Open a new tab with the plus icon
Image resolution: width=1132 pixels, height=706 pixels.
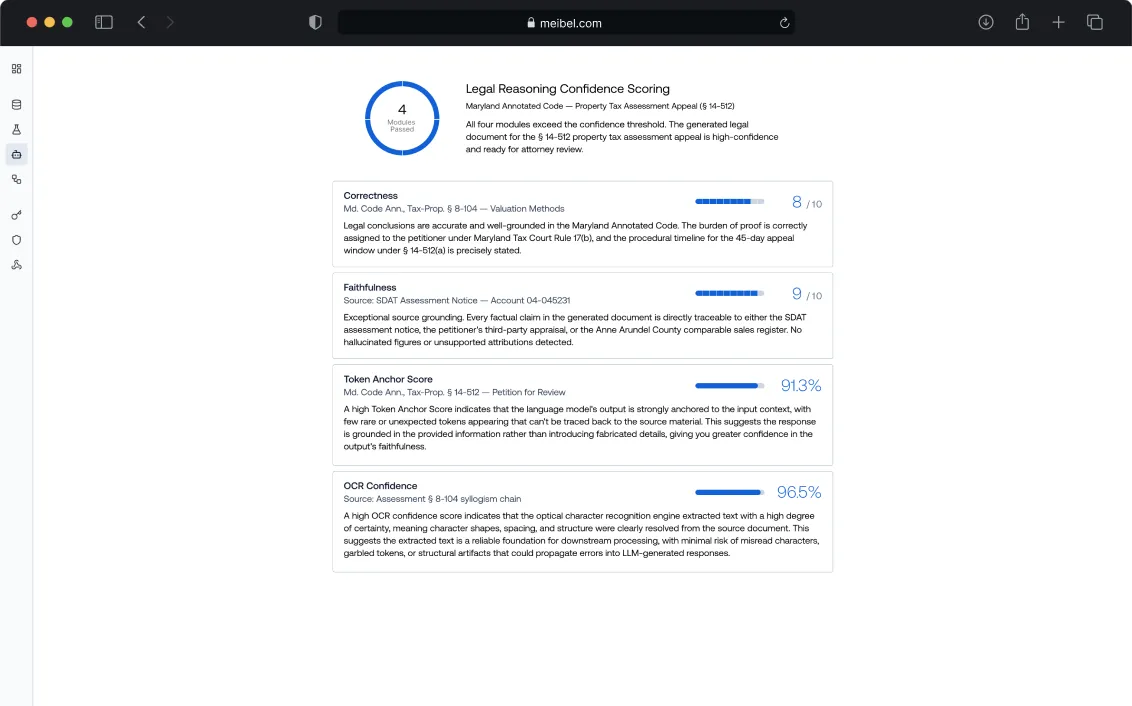(1058, 21)
